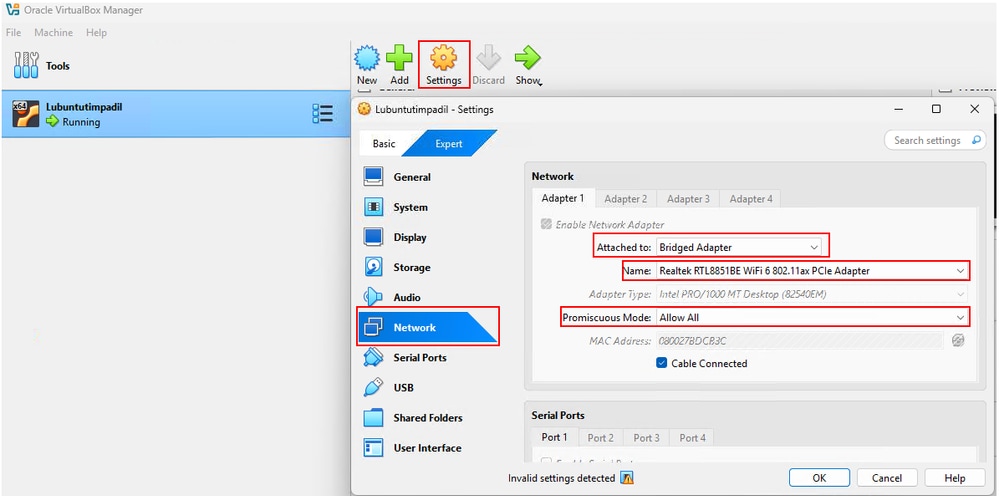Switch to the Basic settings mode tab
999x496 pixels.
tap(384, 144)
